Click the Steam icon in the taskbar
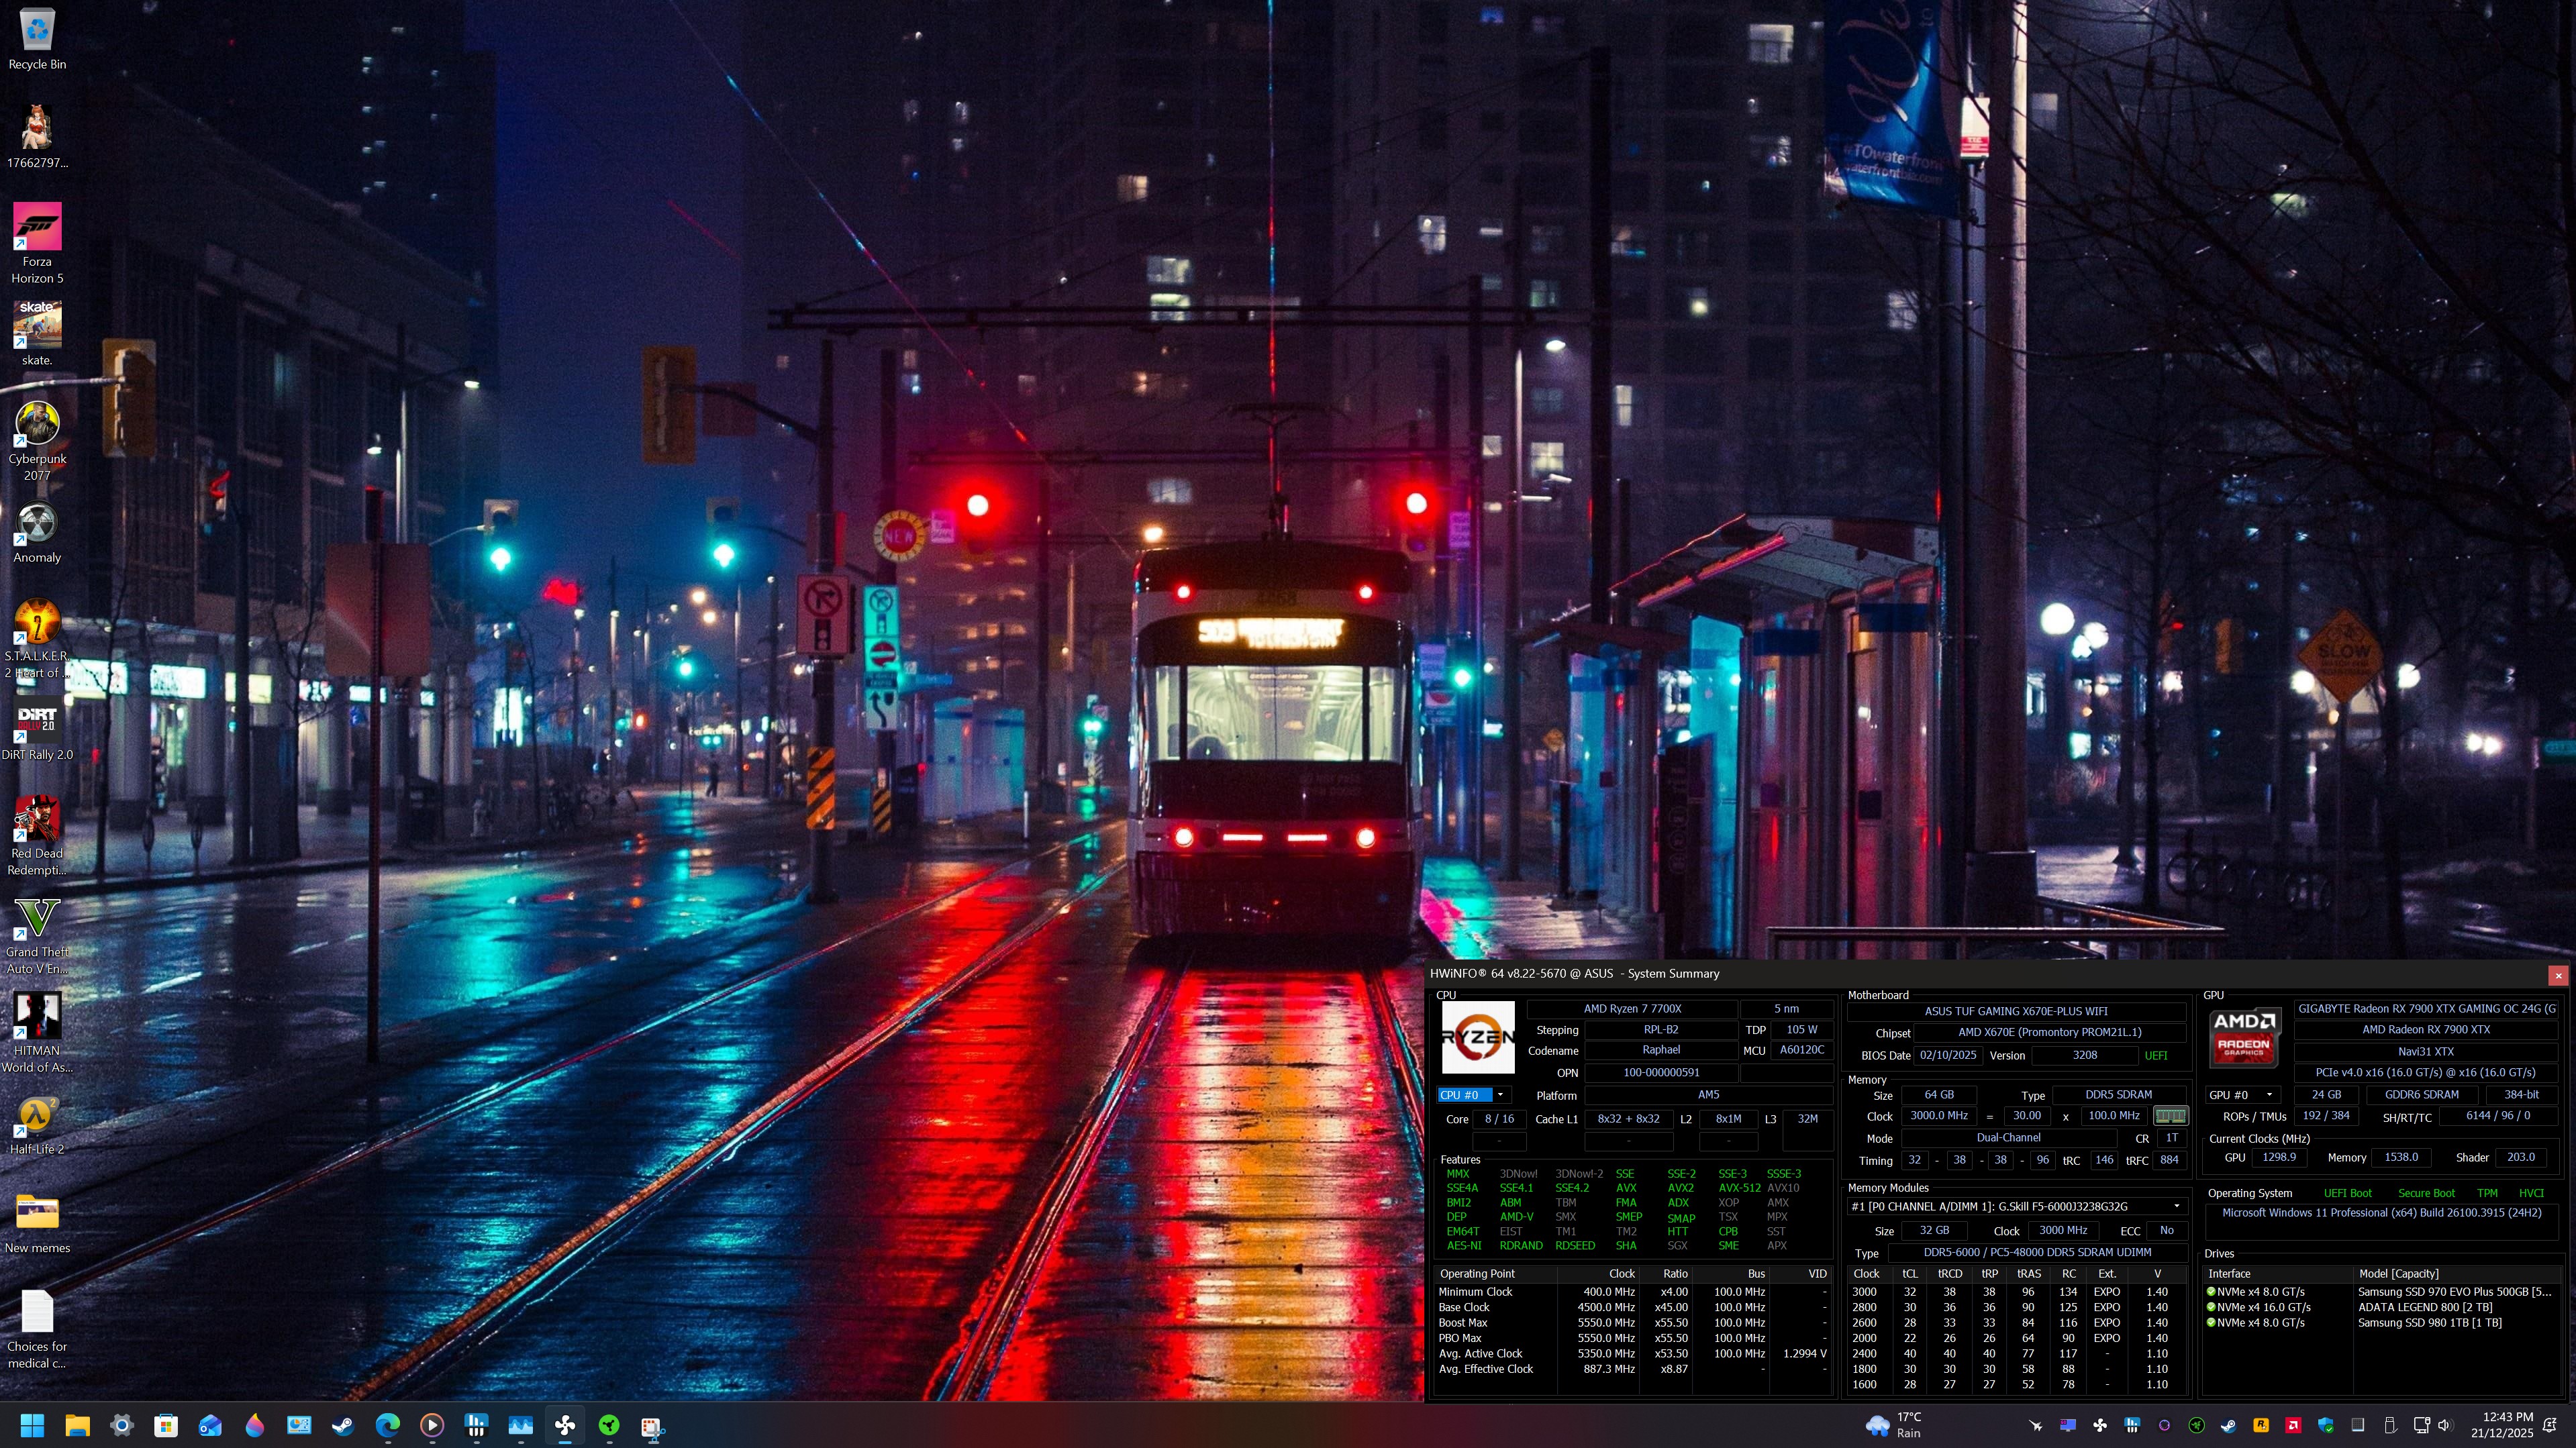This screenshot has width=2576, height=1448. 343,1426
